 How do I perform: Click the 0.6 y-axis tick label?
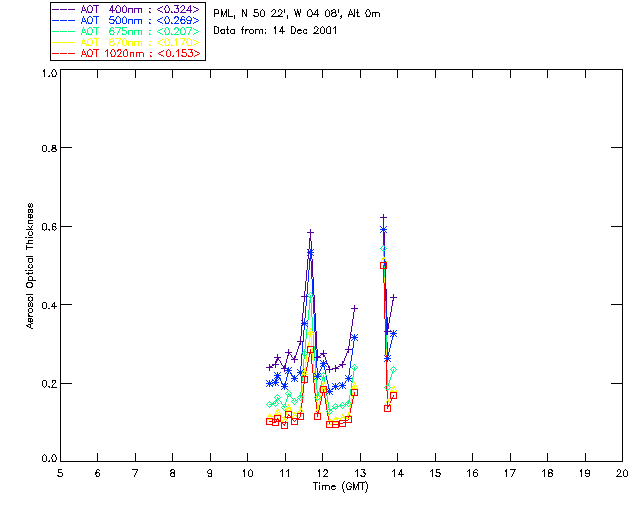point(49,227)
